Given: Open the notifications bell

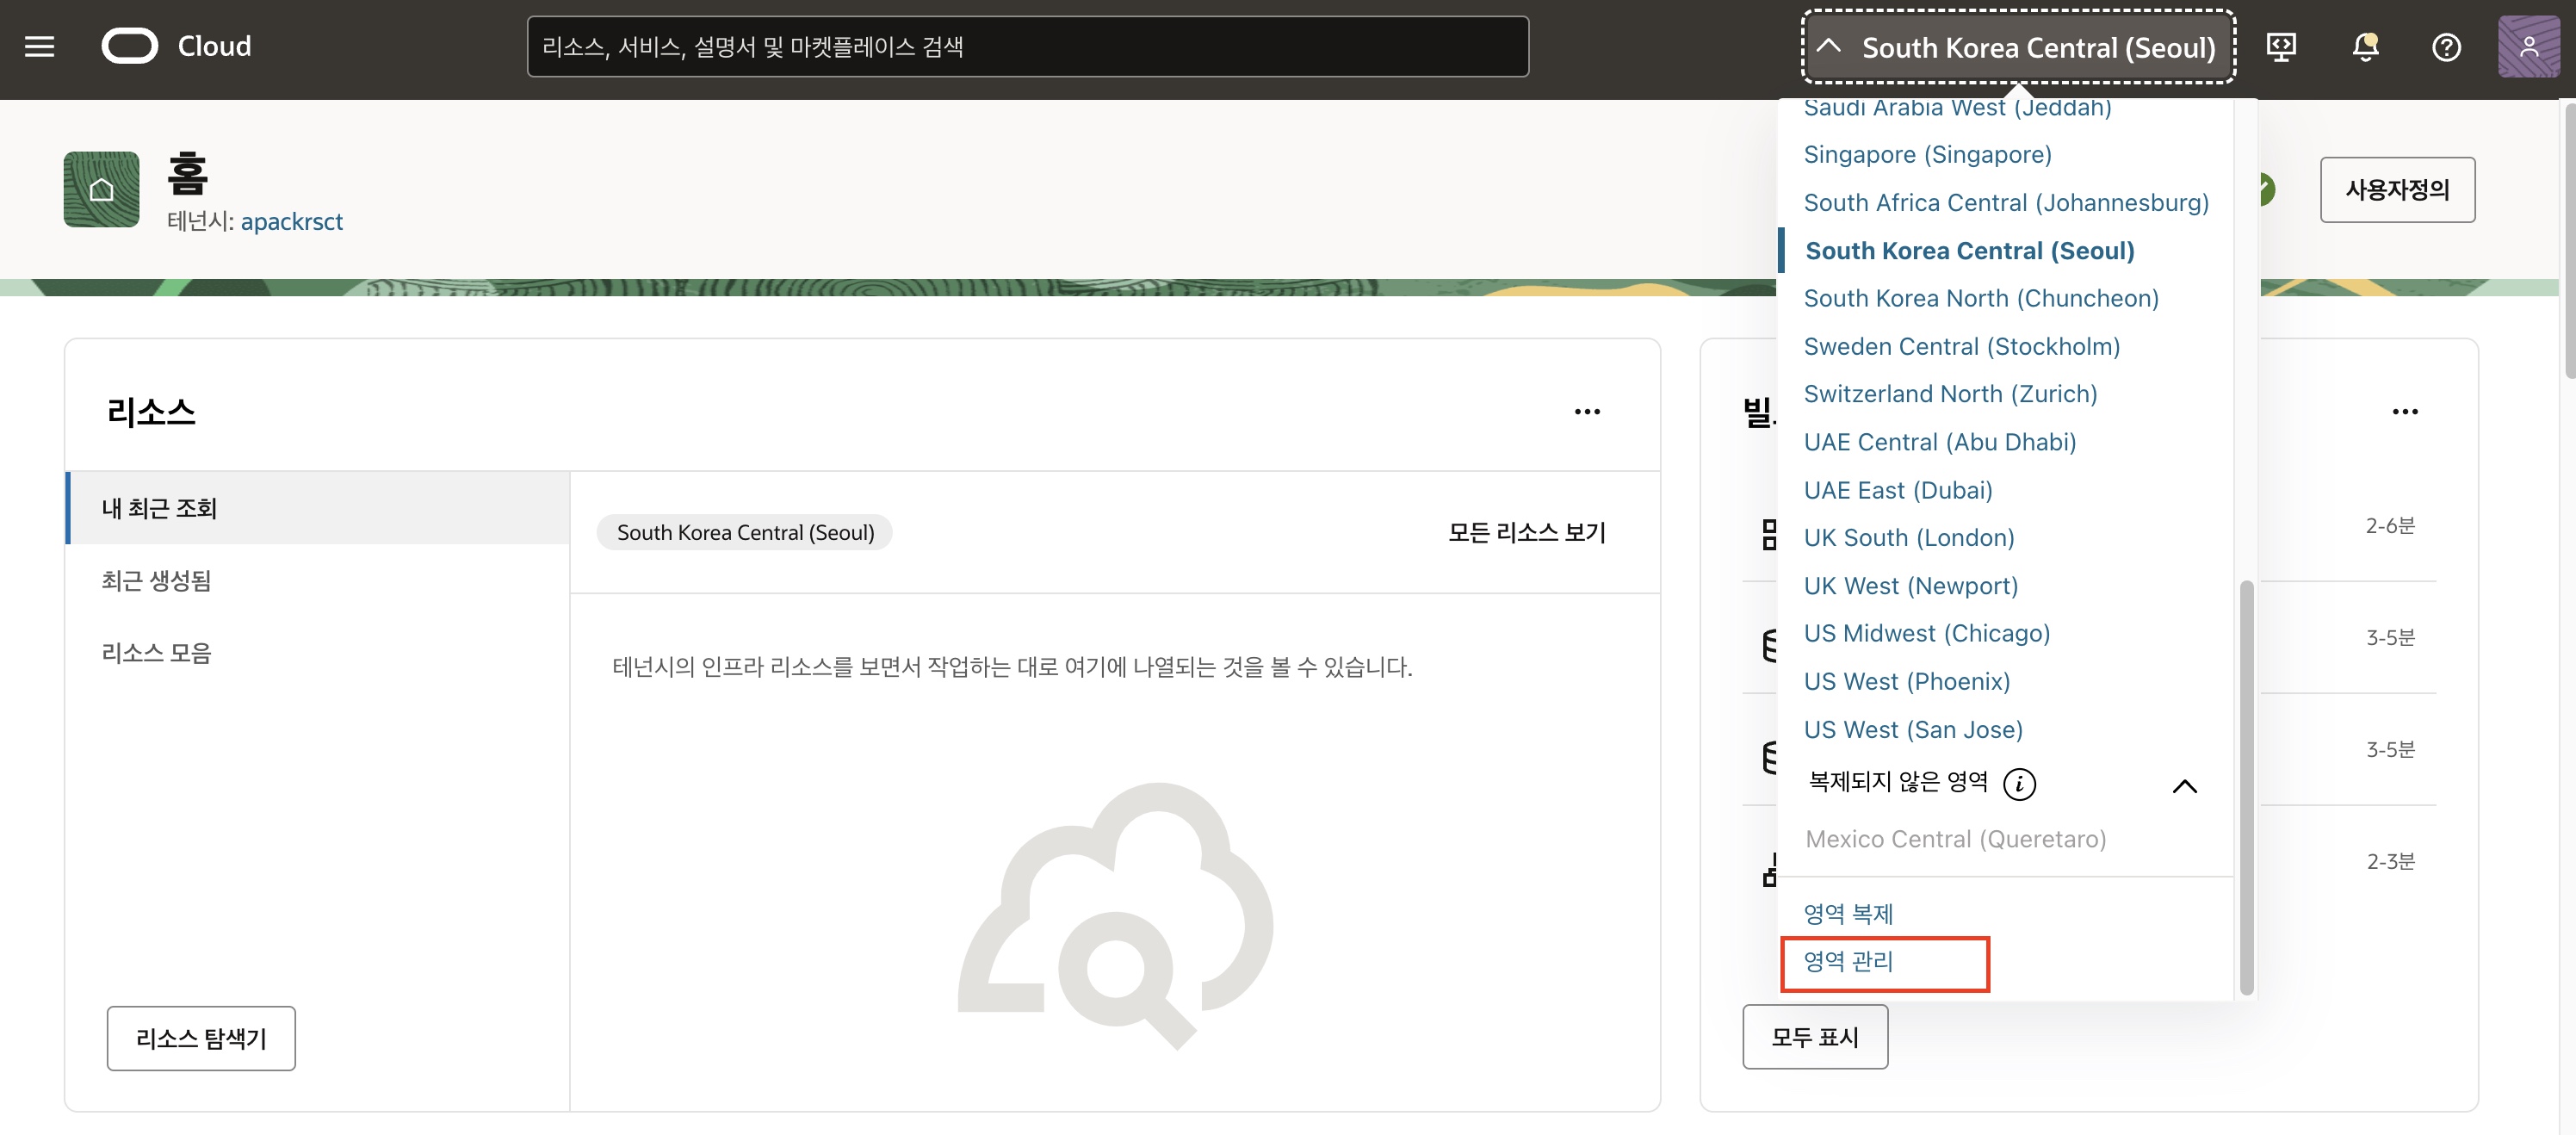Looking at the screenshot, I should click(x=2364, y=46).
